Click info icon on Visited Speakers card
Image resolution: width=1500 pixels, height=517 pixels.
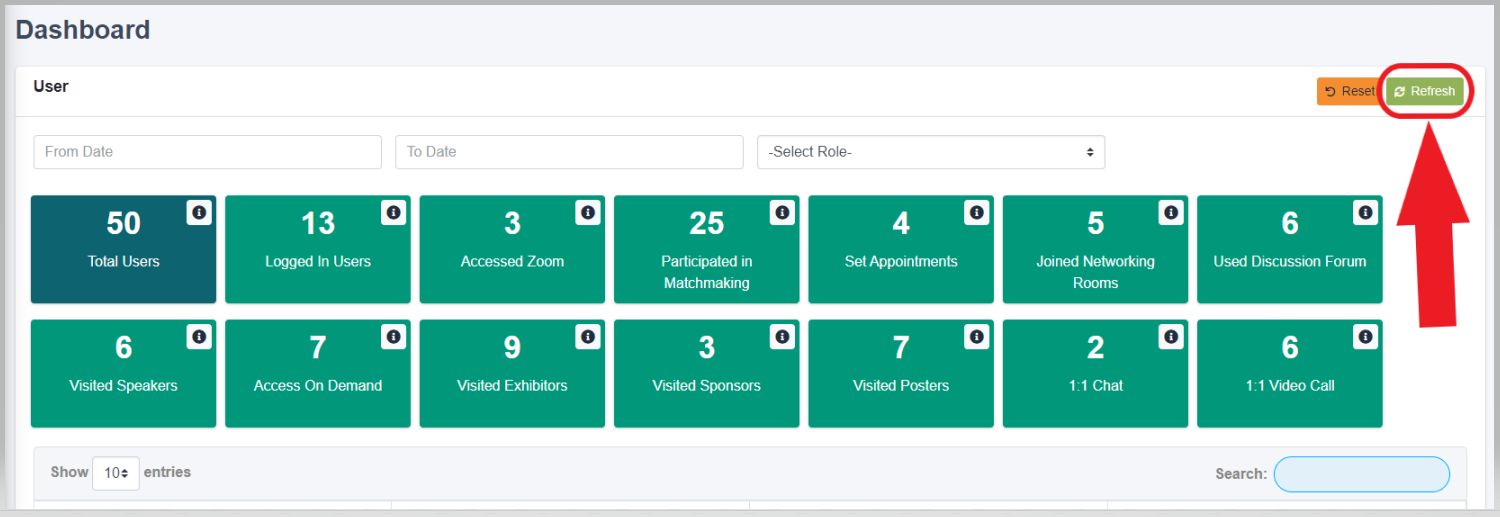[x=199, y=337]
